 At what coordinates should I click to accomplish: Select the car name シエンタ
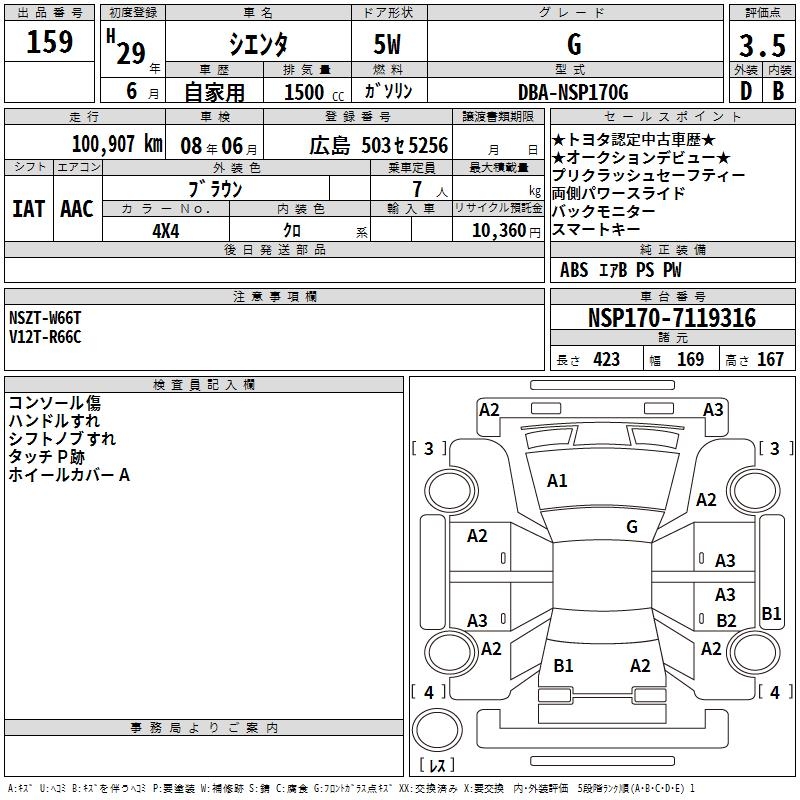click(258, 44)
